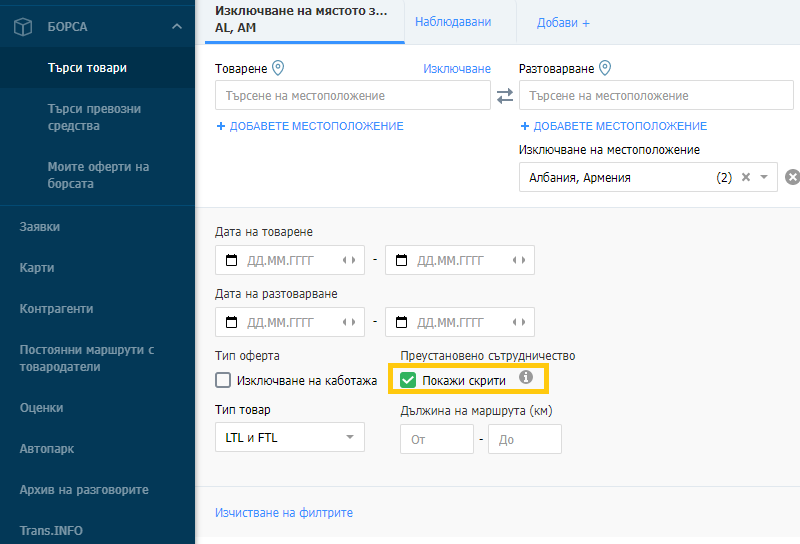Enable Изключване на каботажа checkbox

(x=223, y=380)
